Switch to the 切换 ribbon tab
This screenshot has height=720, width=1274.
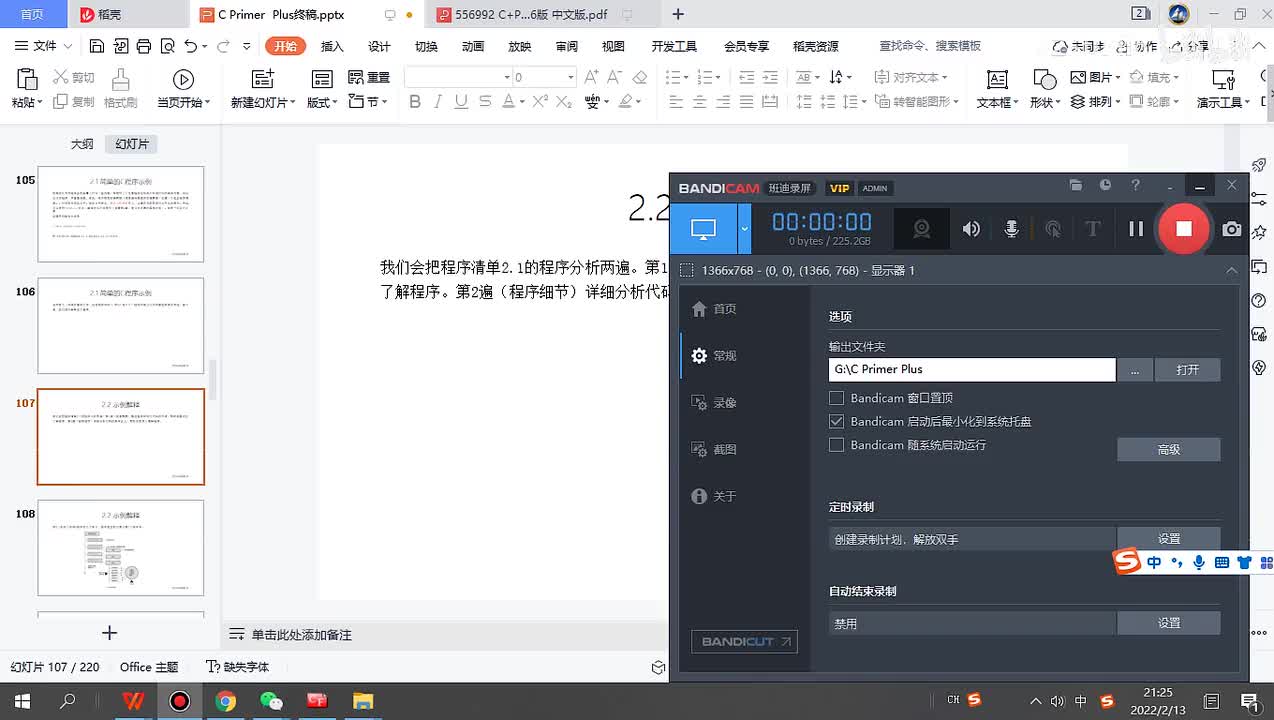pos(426,46)
